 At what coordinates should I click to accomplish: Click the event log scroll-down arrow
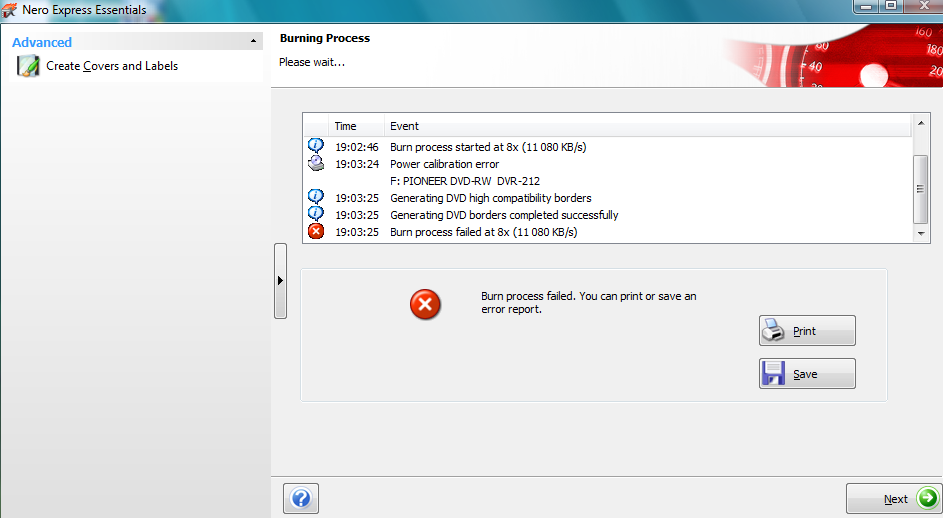coord(921,233)
